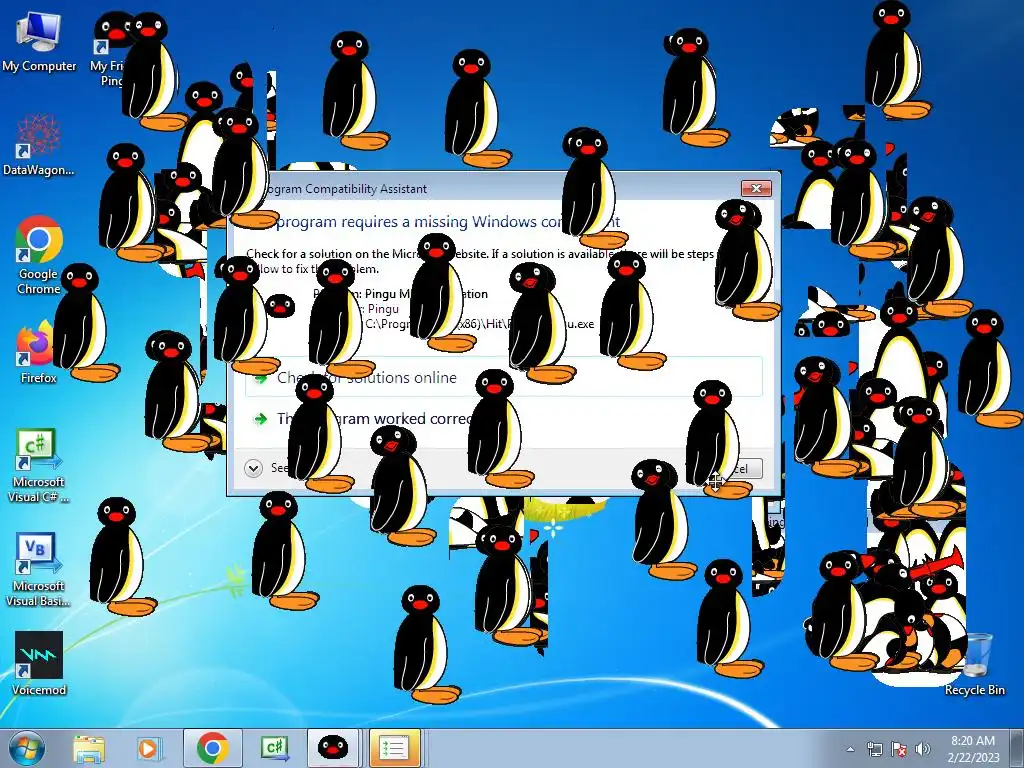This screenshot has width=1024, height=768.
Task: Expand the 'See details' chevron in the dialog
Action: point(253,468)
